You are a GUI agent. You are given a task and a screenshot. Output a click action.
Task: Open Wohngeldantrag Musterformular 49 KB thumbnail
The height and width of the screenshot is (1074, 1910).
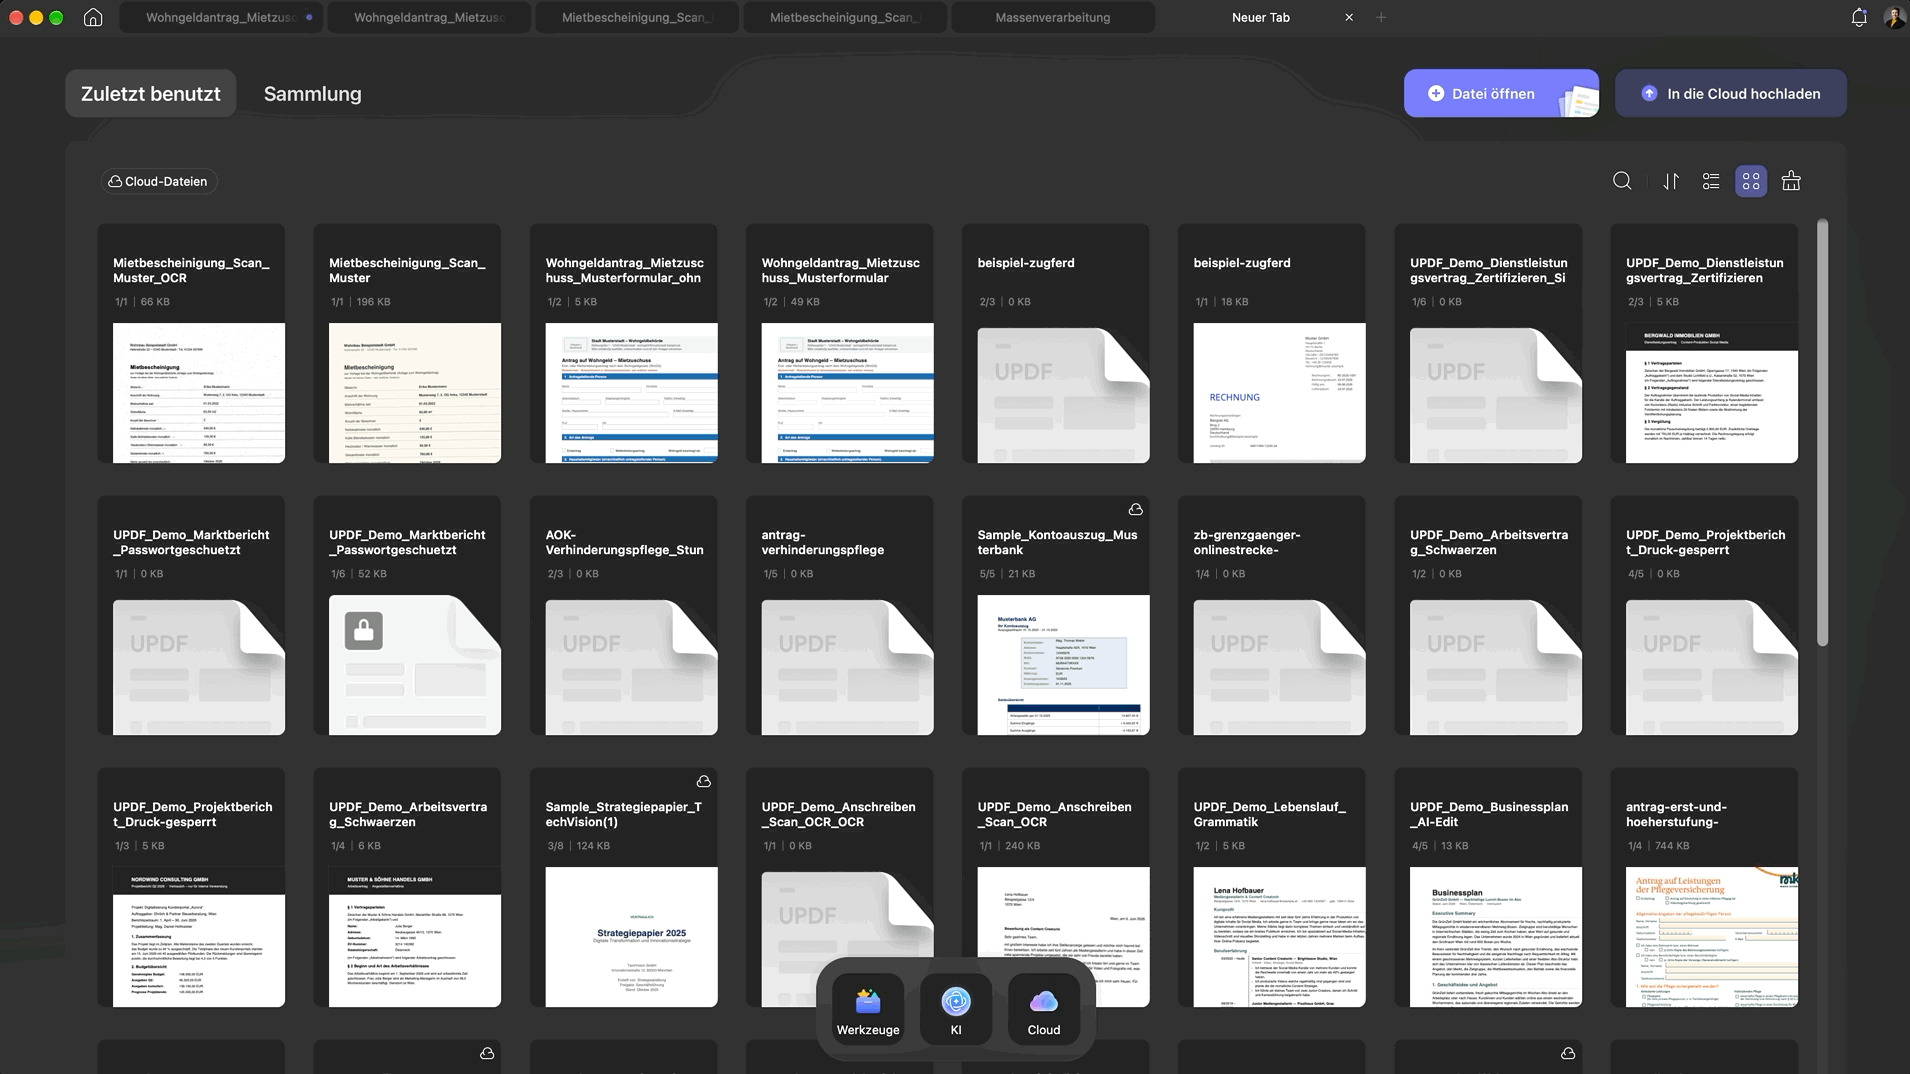tap(847, 393)
